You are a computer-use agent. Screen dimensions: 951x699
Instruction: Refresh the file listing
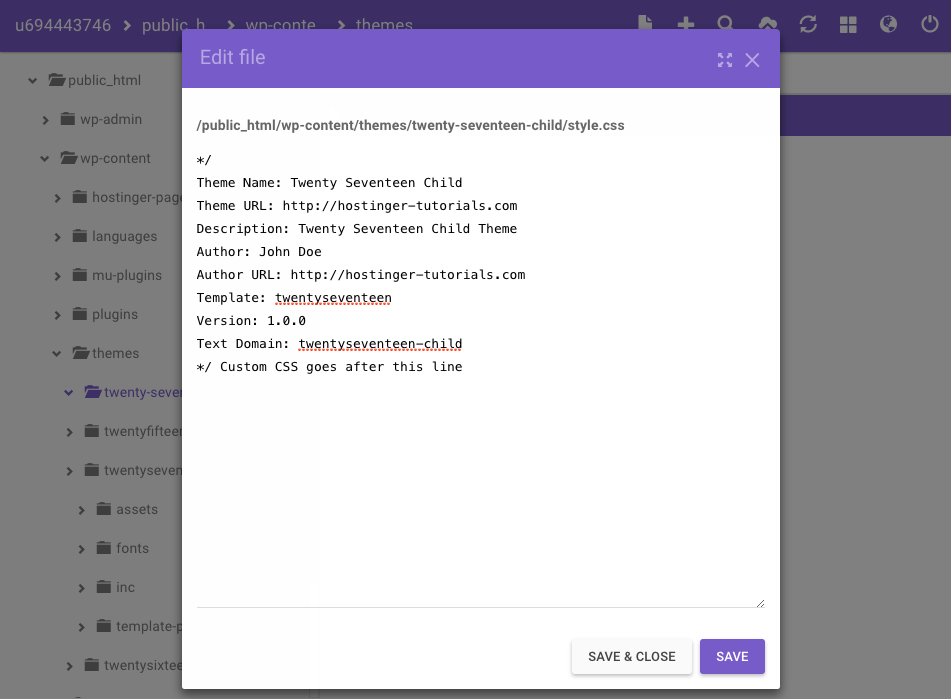point(808,24)
